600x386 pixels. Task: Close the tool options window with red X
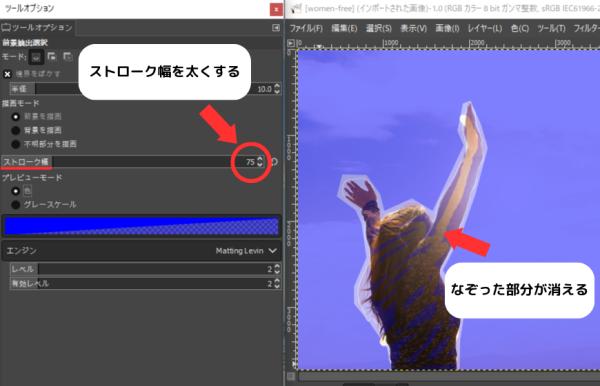tap(276, 9)
